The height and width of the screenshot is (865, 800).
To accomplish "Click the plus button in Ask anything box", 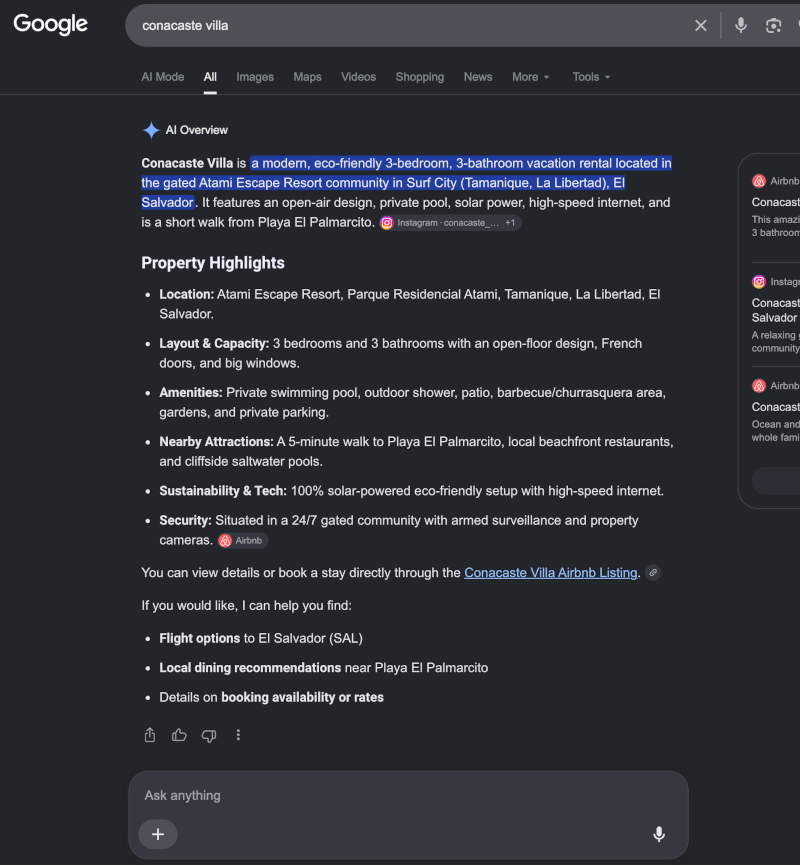I will [158, 834].
